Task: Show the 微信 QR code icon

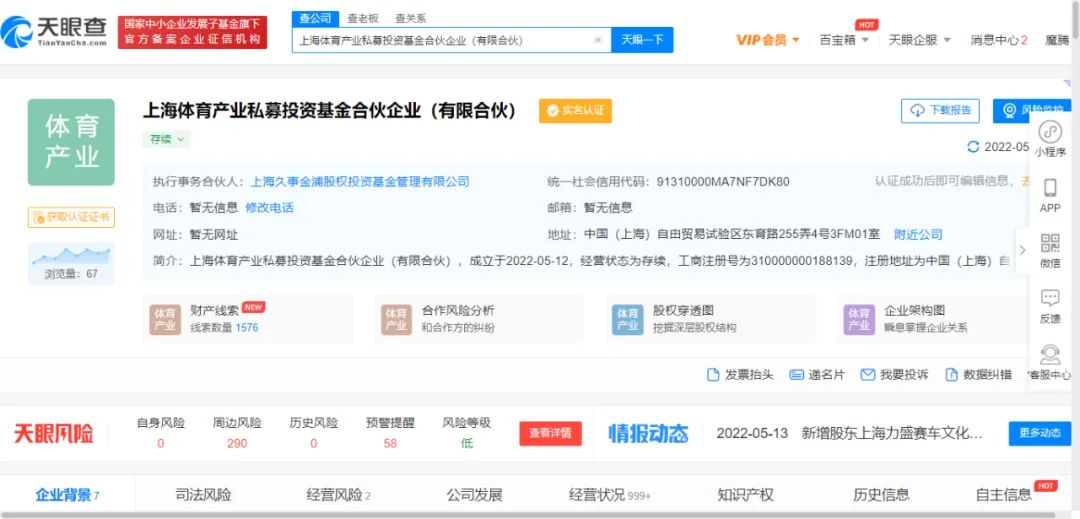Action: [1050, 251]
